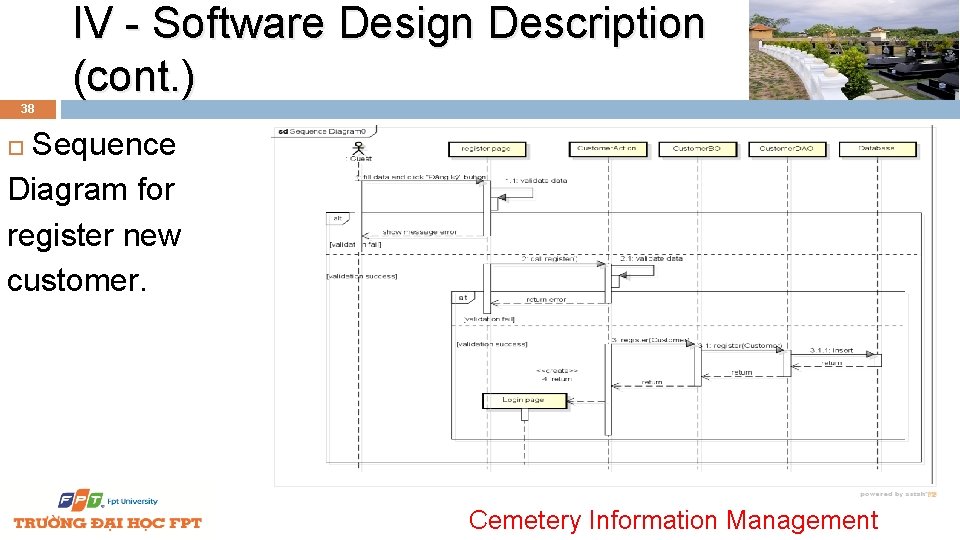This screenshot has height=540, width=960.
Task: Click the "1.1: validate data" message label
Action: (x=536, y=181)
